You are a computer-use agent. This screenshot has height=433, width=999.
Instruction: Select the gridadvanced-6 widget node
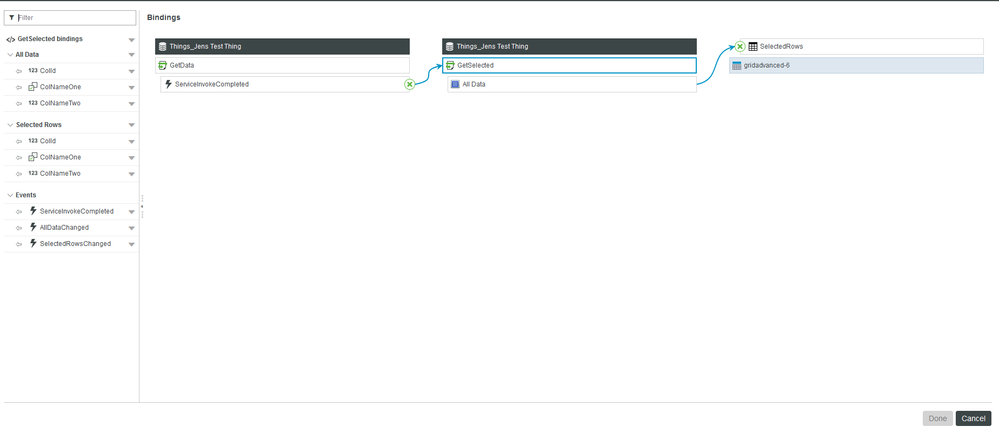(856, 66)
